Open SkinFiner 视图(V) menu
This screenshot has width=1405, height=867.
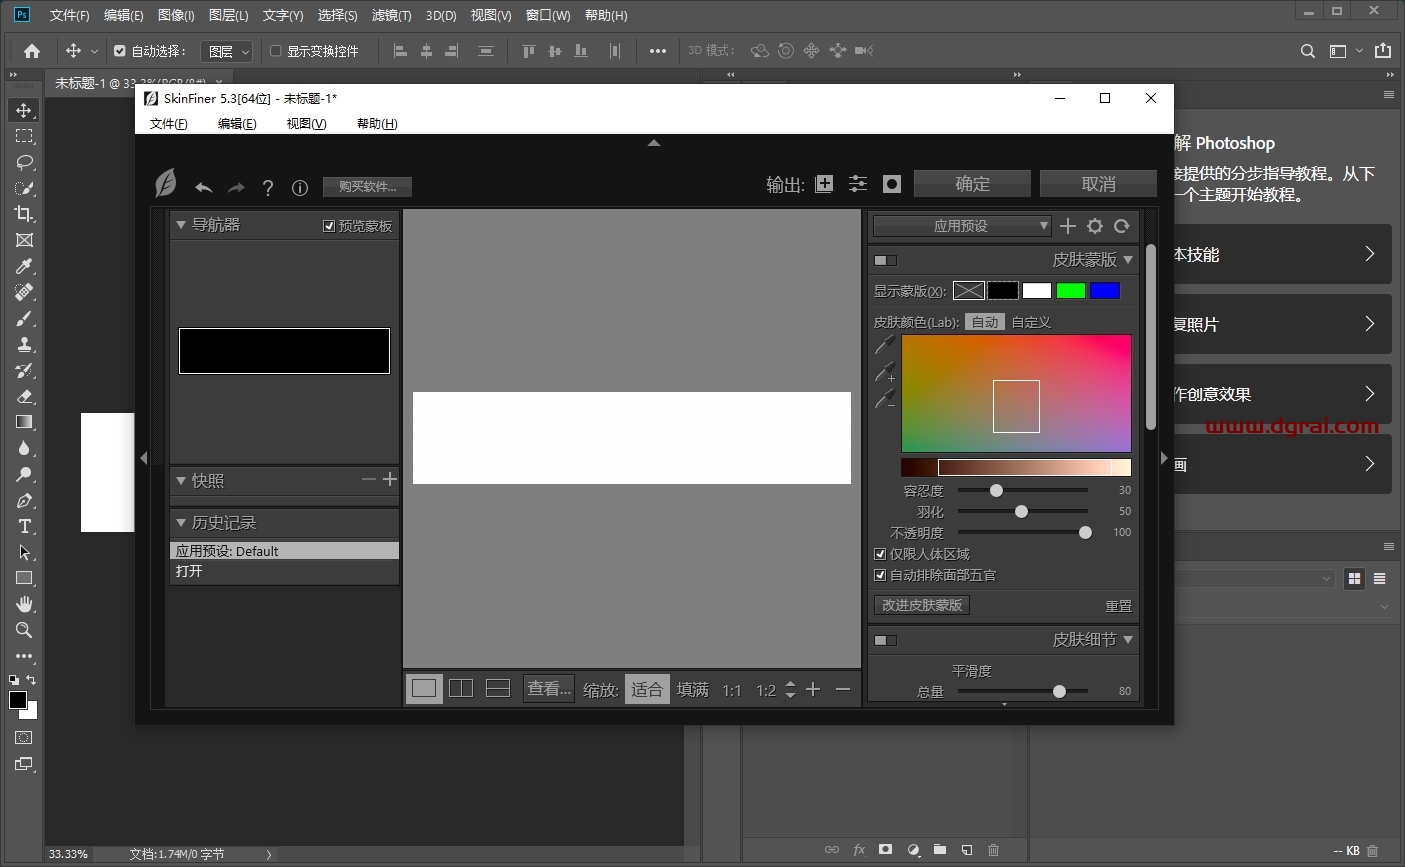[x=306, y=124]
